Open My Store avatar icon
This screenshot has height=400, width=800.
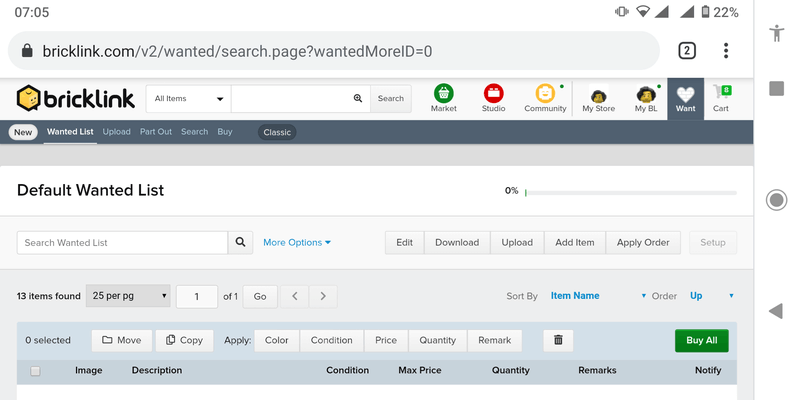coord(598,98)
